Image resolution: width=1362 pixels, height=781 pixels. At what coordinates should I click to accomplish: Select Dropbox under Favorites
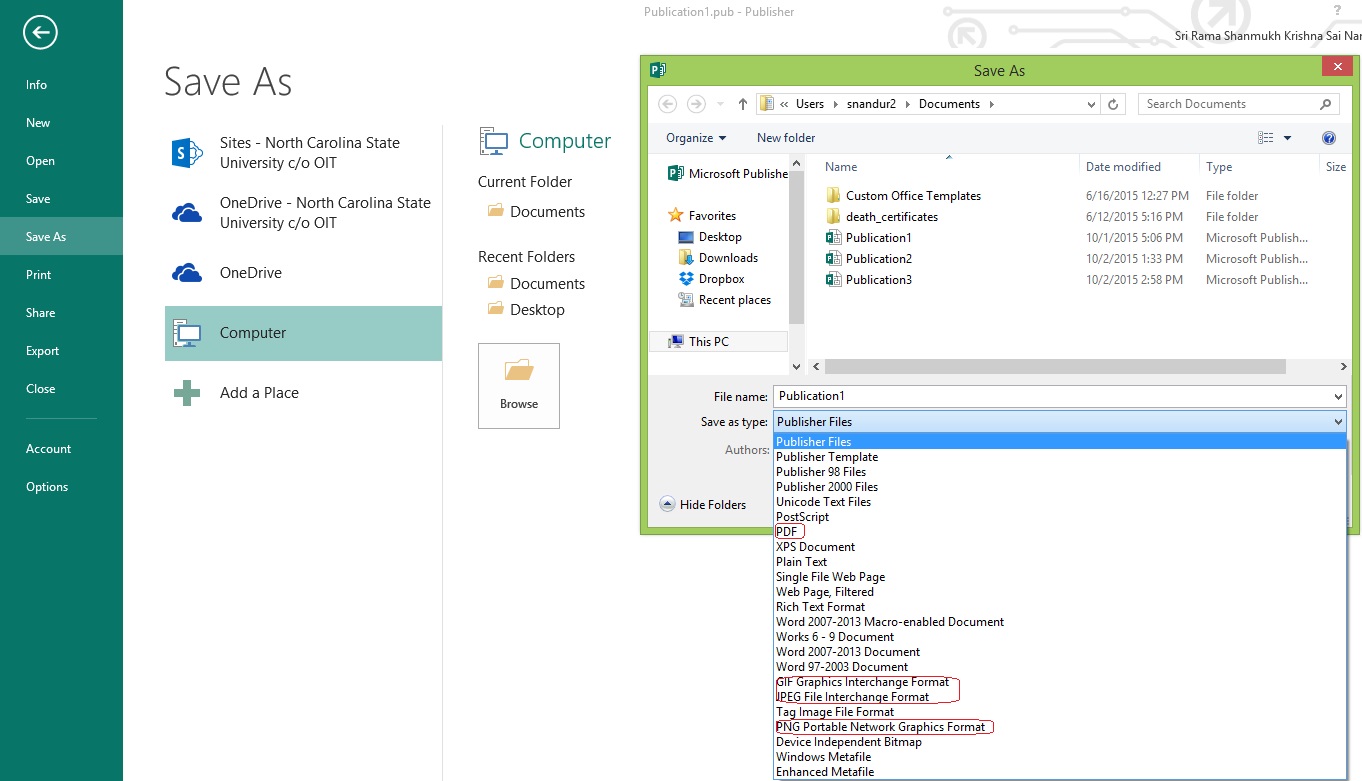(x=711, y=279)
